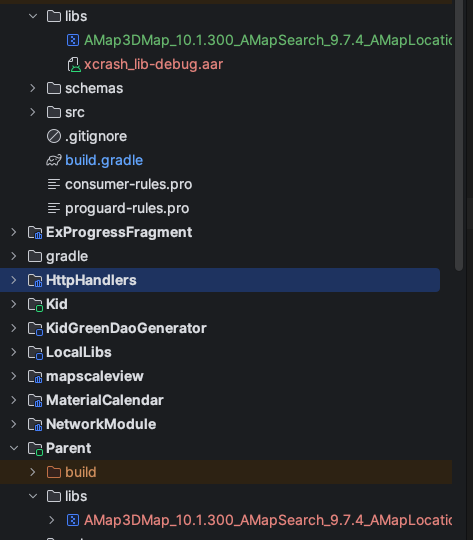Click the KidGreenDaoGenerator module icon
The height and width of the screenshot is (540, 473).
pos(35,329)
